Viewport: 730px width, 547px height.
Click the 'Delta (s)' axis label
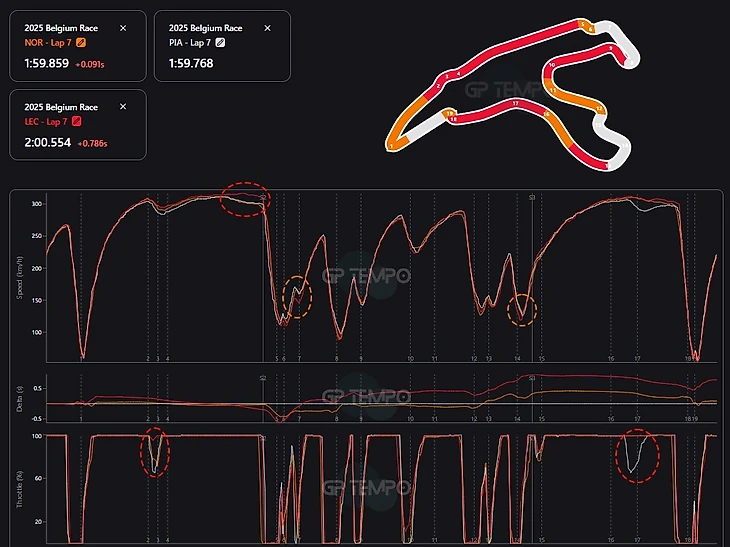click(20, 398)
